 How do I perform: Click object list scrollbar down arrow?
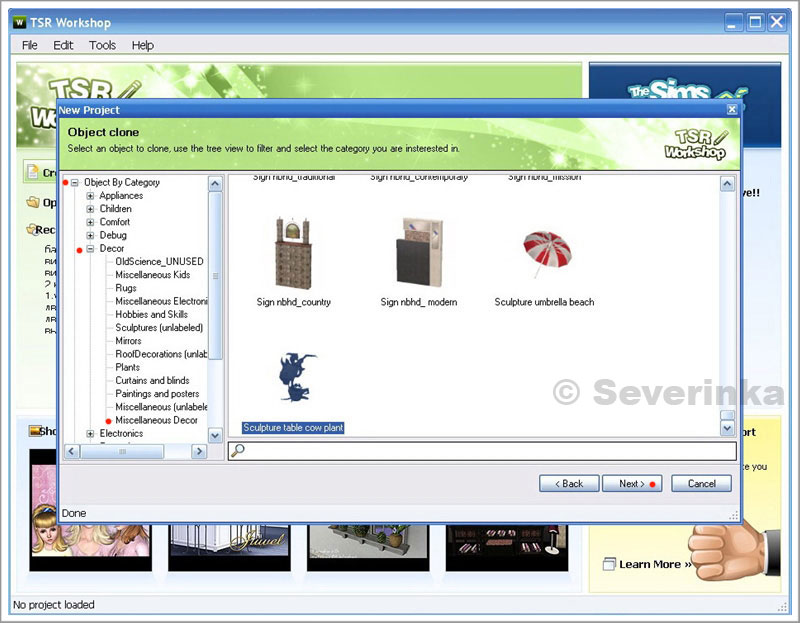point(727,429)
